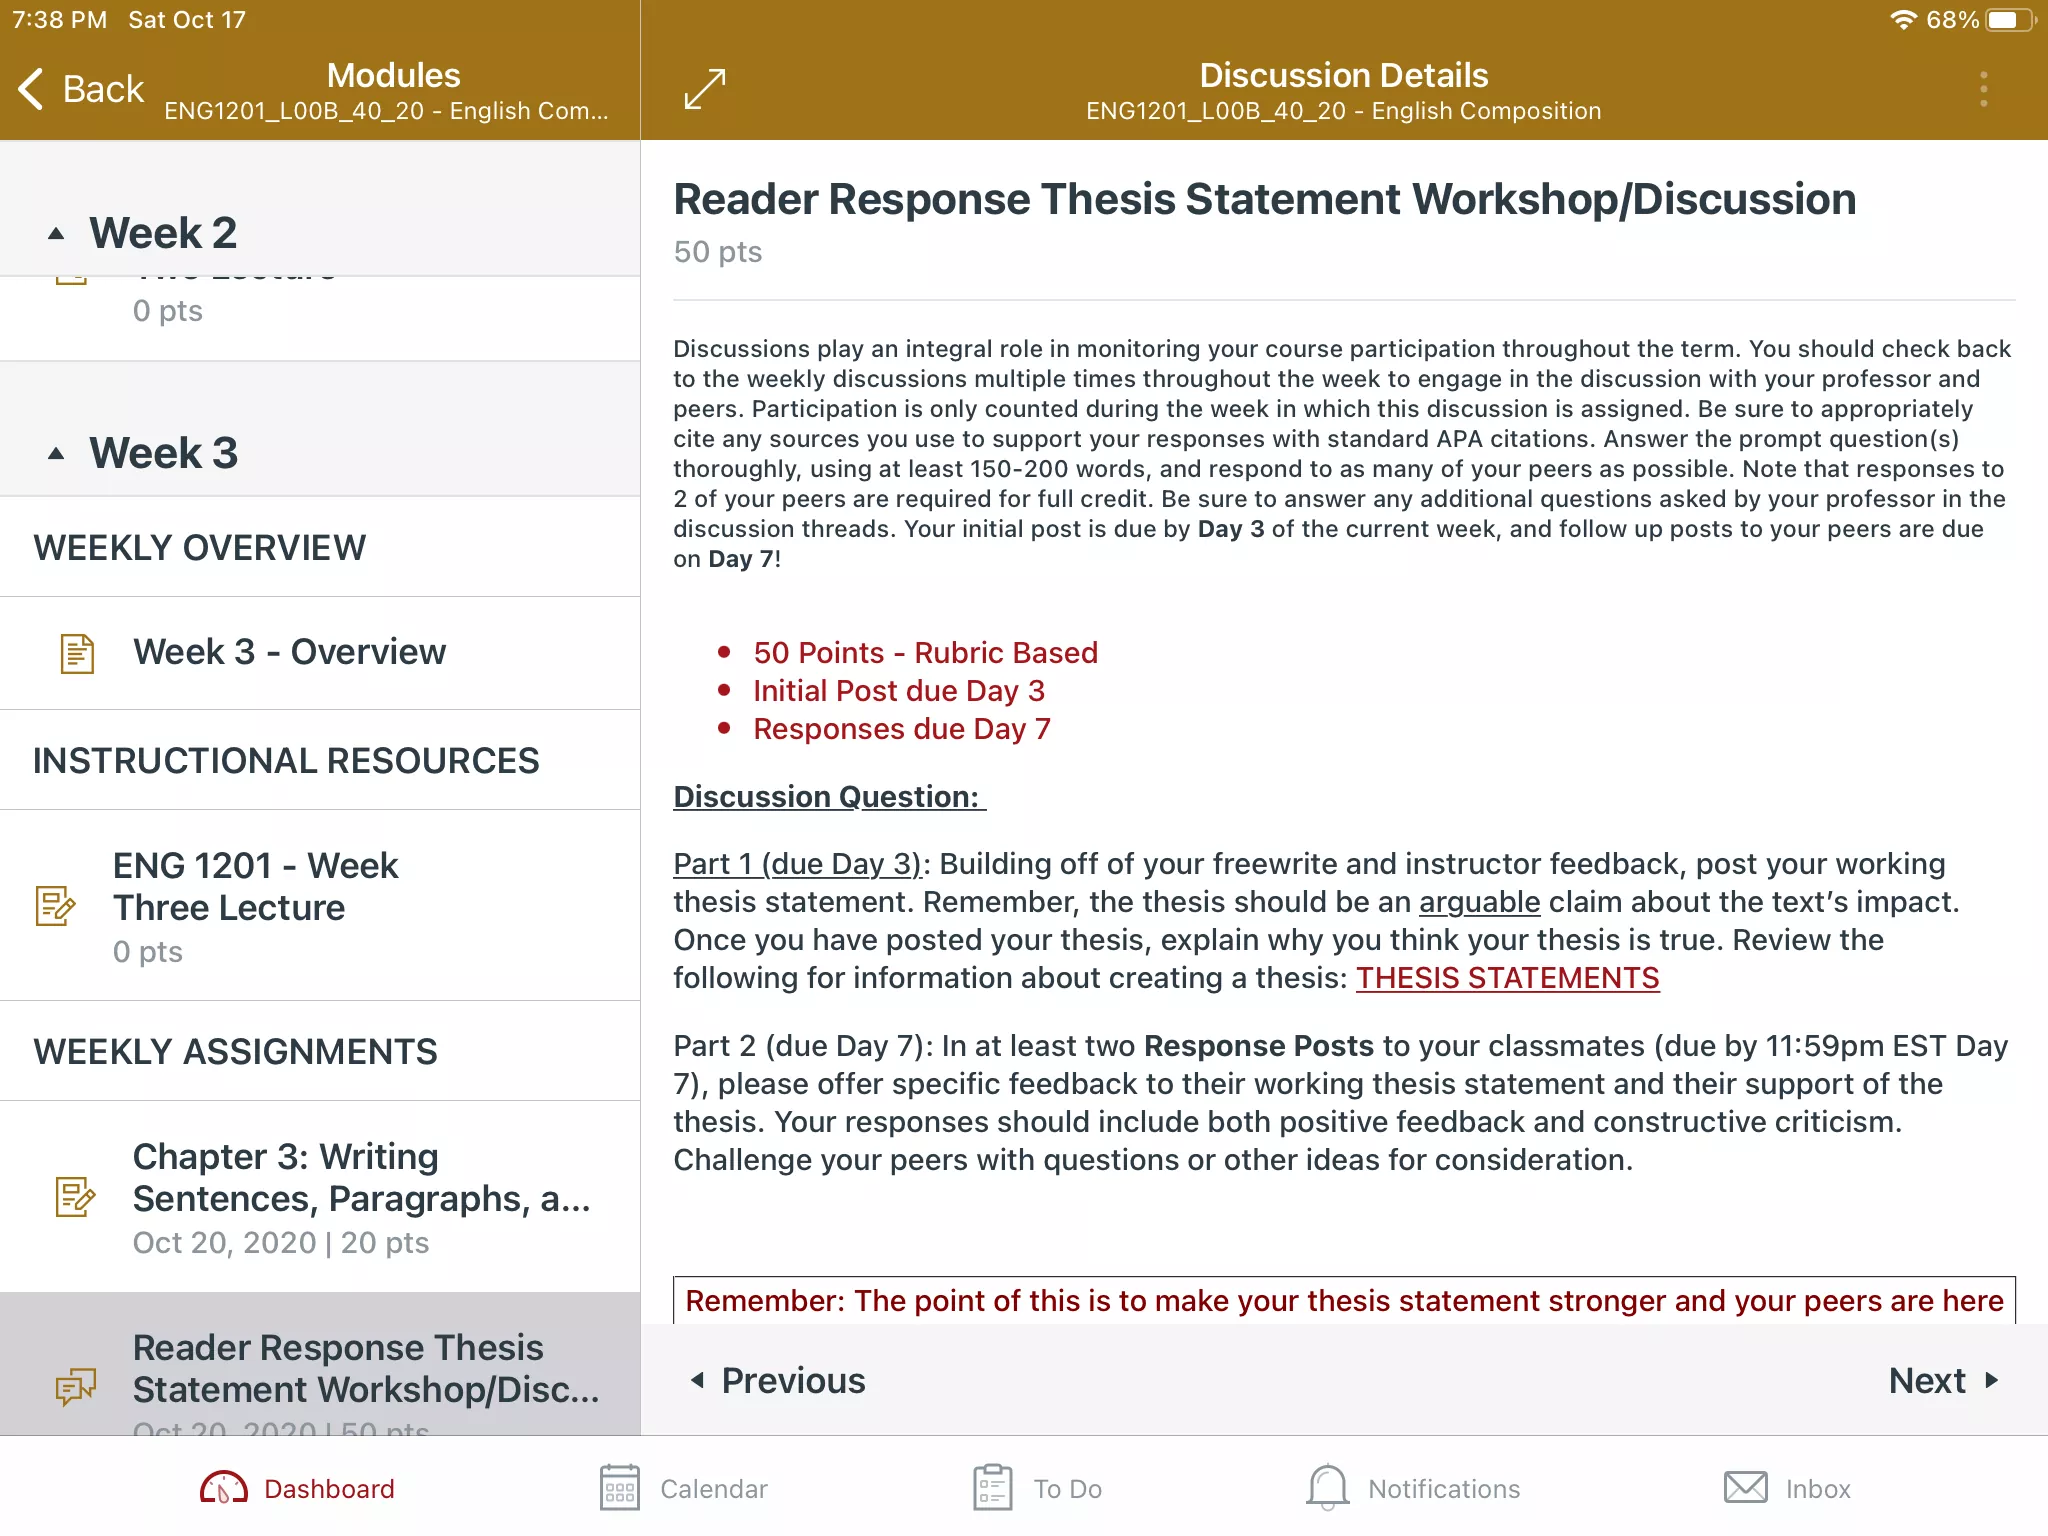Open Week 3 - Overview page

[x=320, y=653]
